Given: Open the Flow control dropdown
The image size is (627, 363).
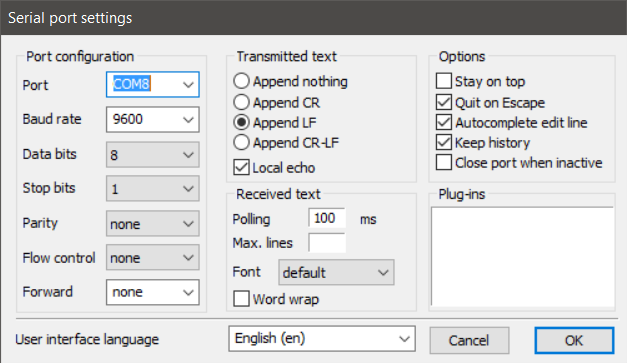Looking at the screenshot, I should (152, 257).
